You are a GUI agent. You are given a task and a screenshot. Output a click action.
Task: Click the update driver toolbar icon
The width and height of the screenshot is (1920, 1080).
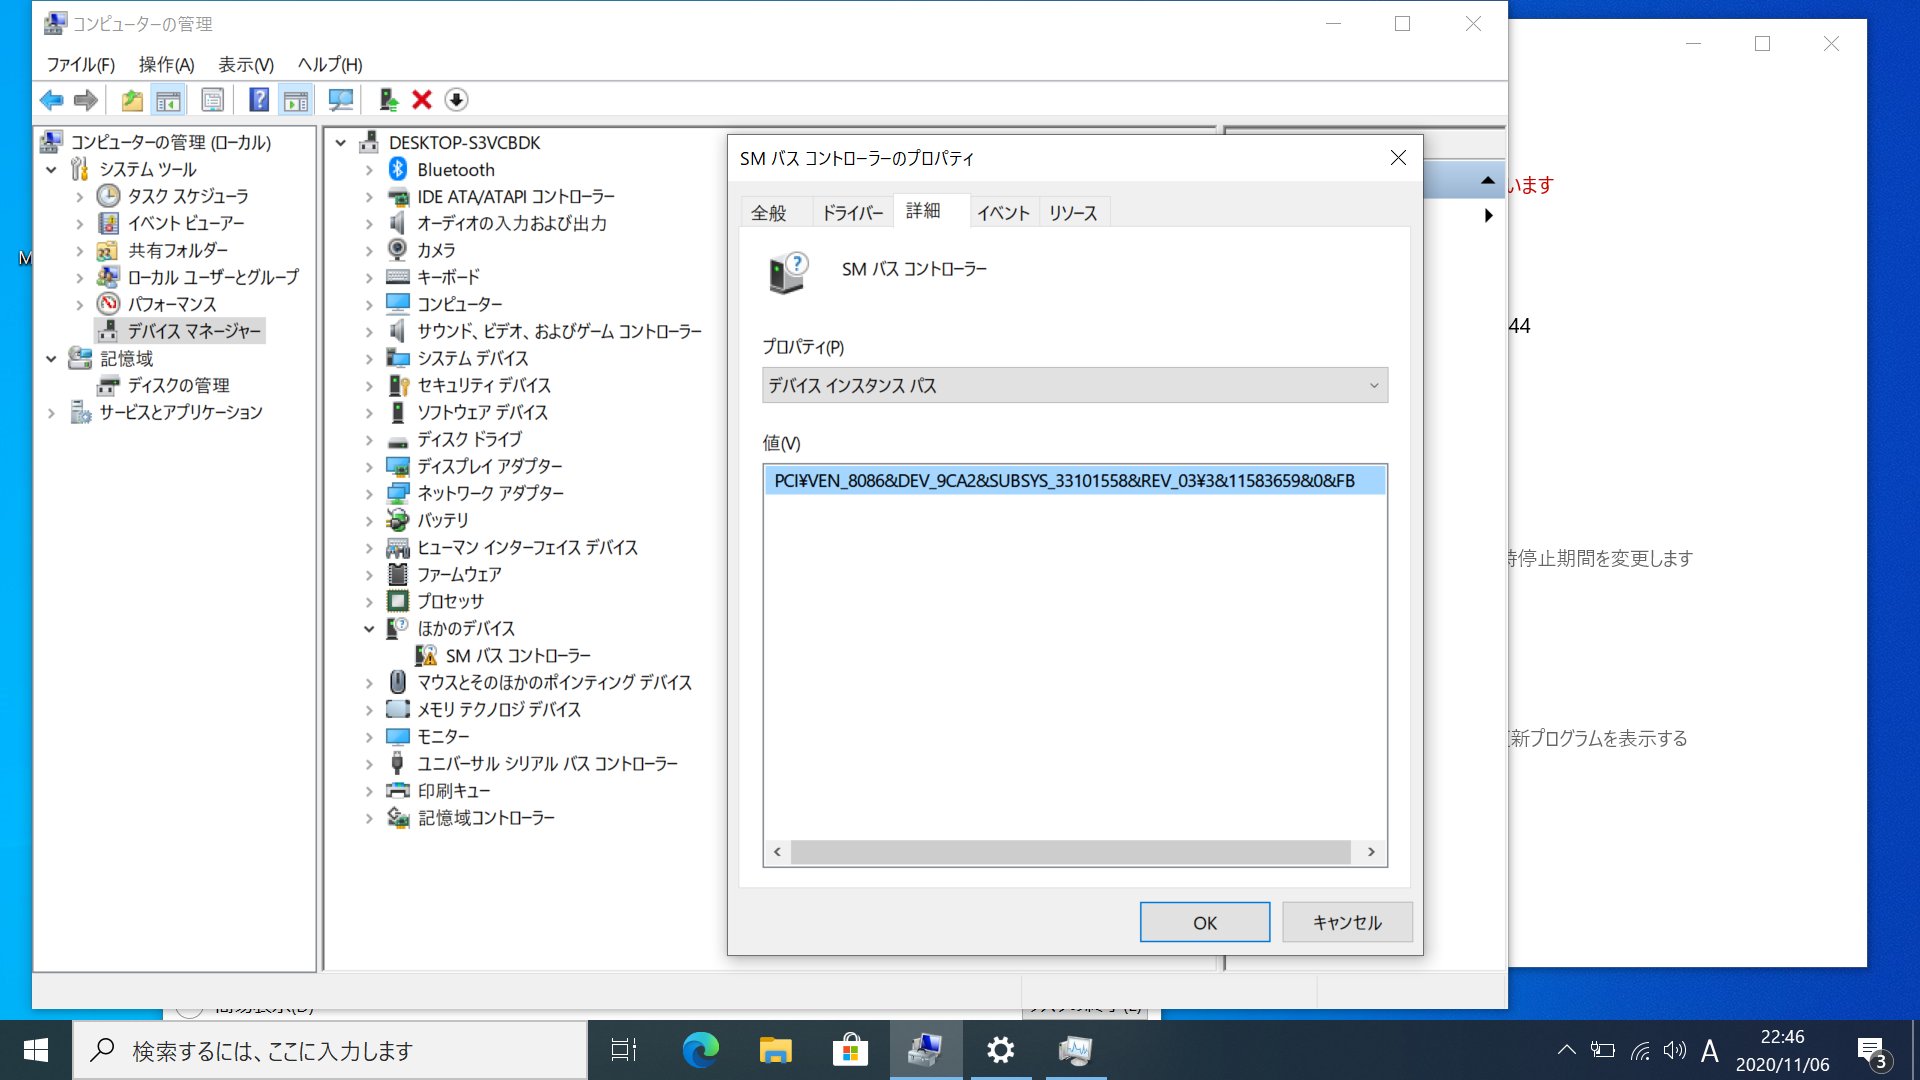pyautogui.click(x=389, y=99)
